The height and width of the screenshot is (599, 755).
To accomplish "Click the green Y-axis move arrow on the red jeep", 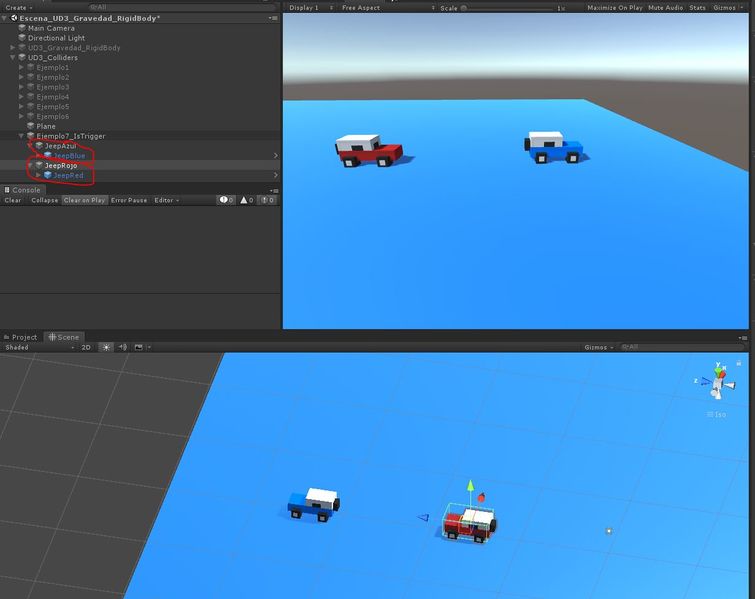I will [x=471, y=486].
